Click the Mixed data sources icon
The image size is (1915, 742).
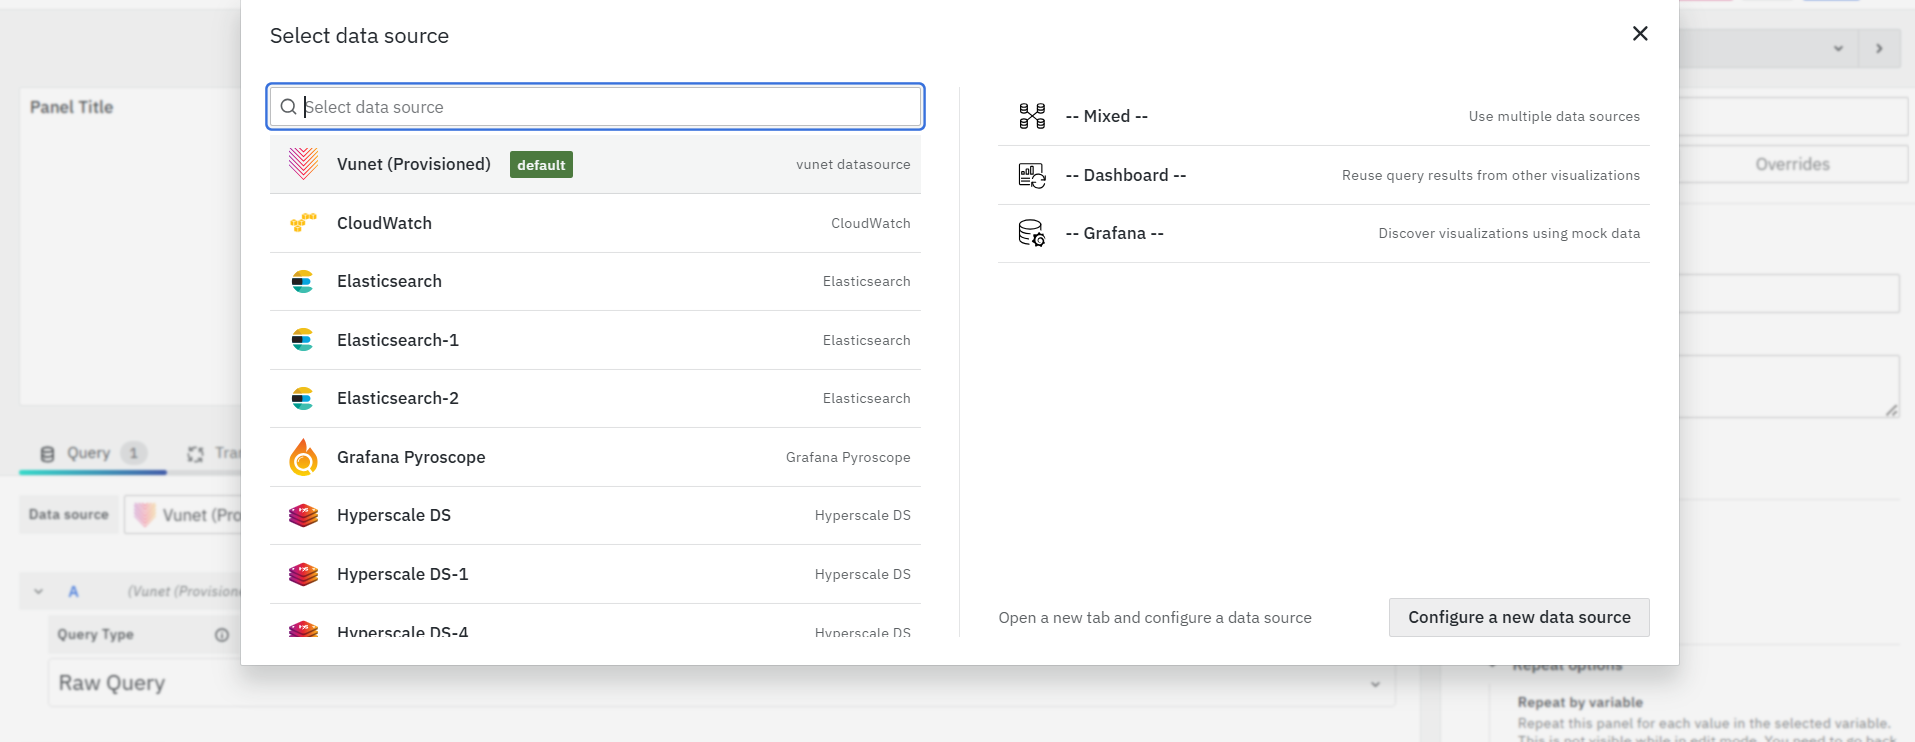1032,116
